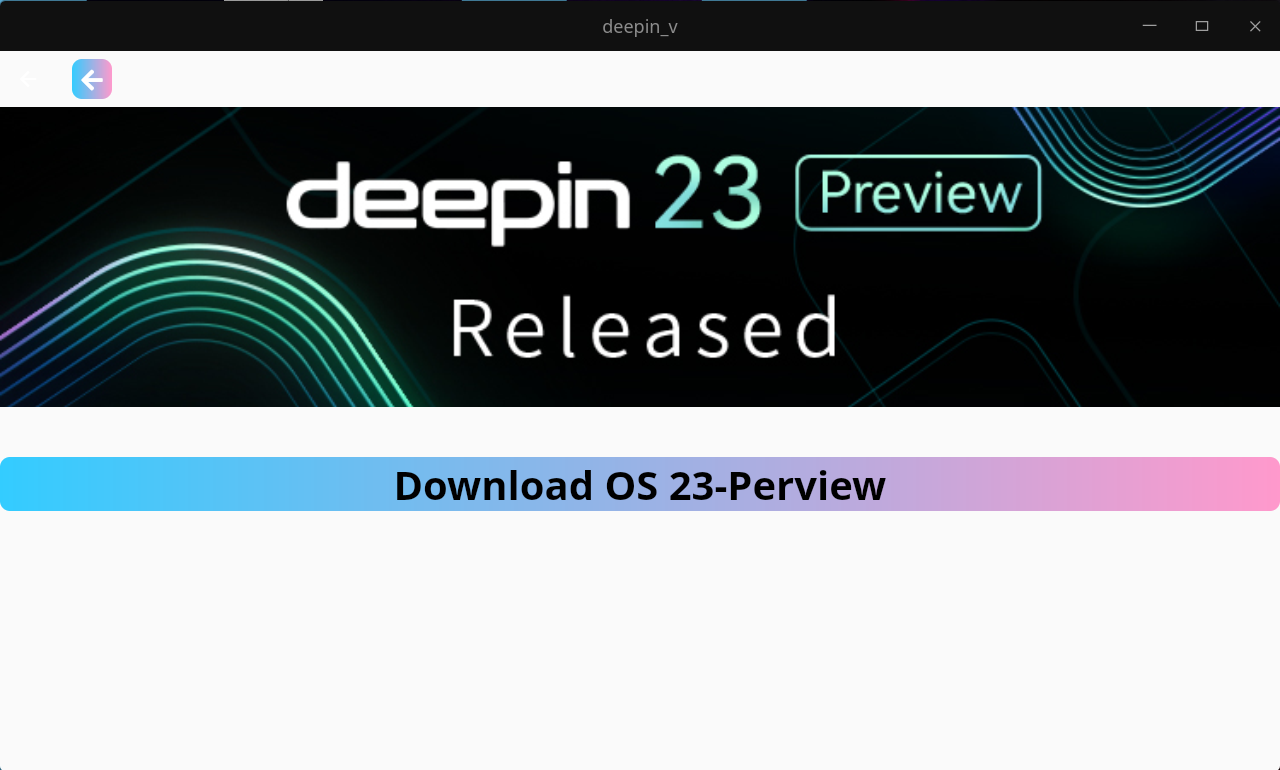Close the deepin_v window

coord(1255,26)
